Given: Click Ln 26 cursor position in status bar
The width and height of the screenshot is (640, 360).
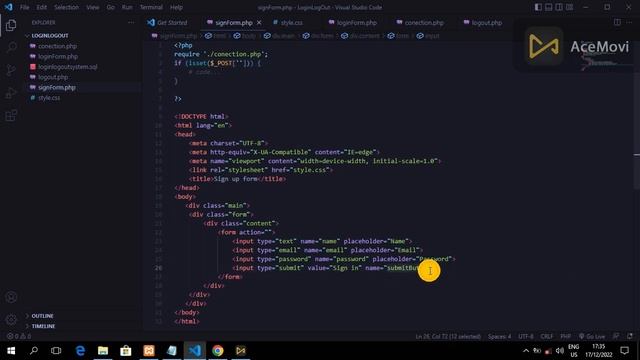Looking at the screenshot, I should 448,336.
